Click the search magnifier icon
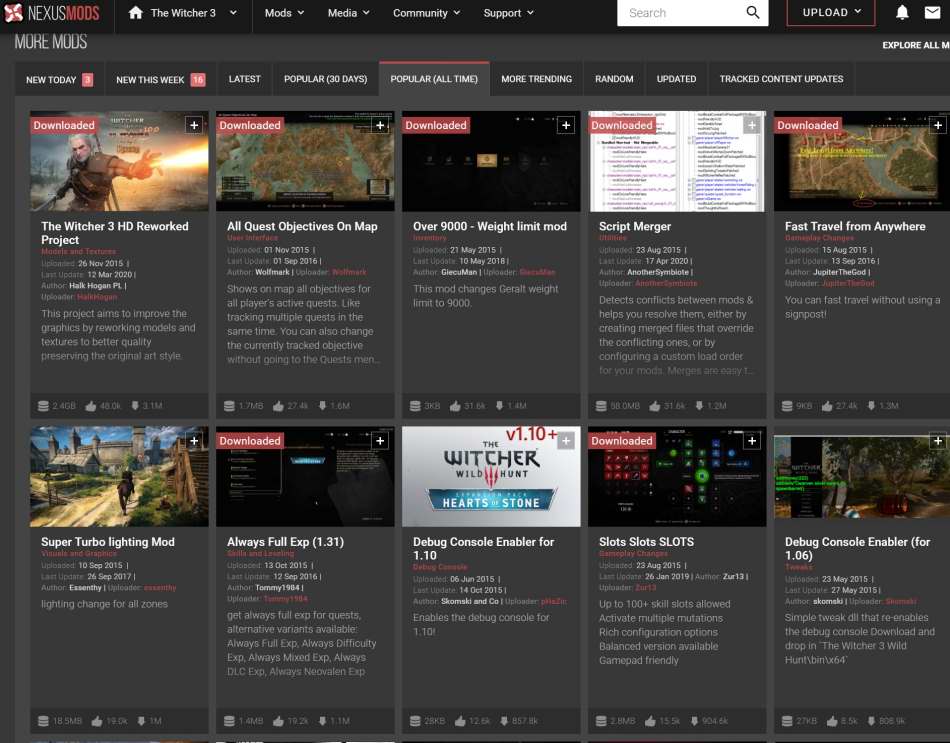 pos(752,13)
